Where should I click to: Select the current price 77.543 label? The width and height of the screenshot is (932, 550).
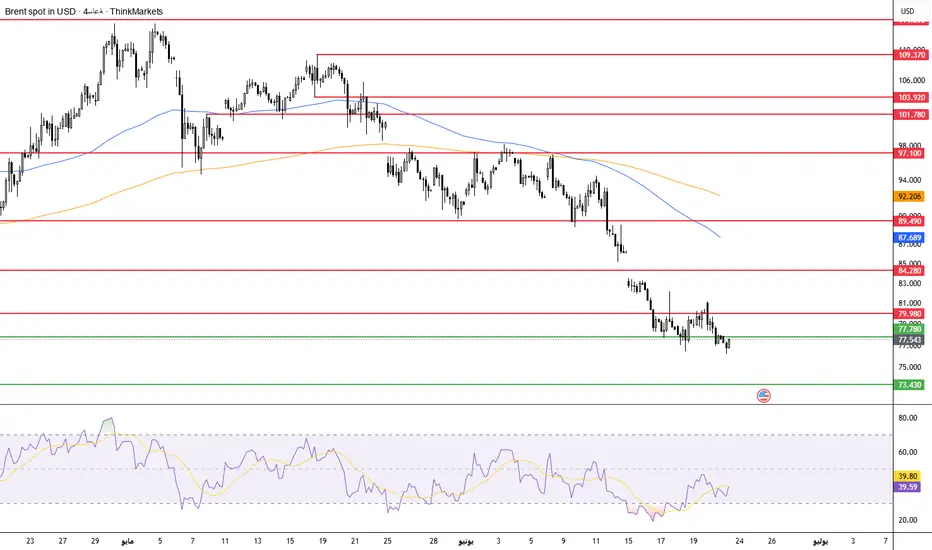(909, 340)
